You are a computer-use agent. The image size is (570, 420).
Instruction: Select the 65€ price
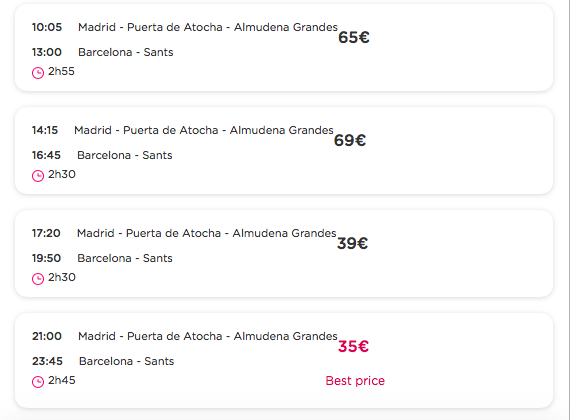click(x=354, y=37)
